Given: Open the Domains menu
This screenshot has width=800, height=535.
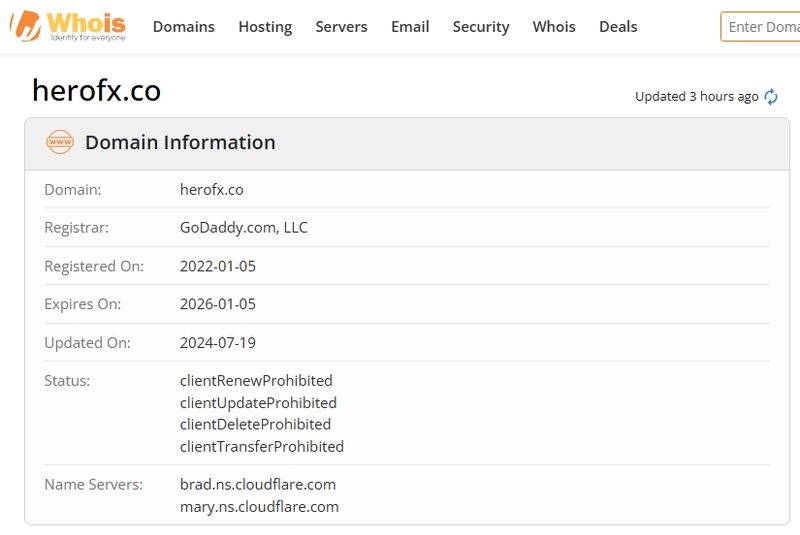Looking at the screenshot, I should click(184, 27).
